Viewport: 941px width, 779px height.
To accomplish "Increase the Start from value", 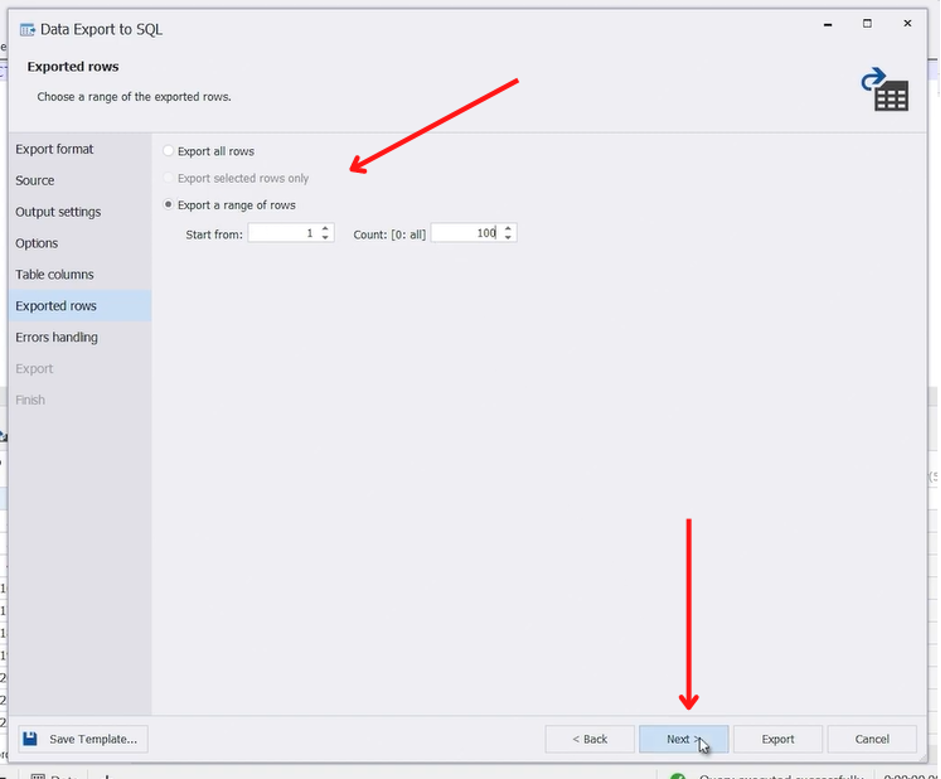I will pos(325,229).
